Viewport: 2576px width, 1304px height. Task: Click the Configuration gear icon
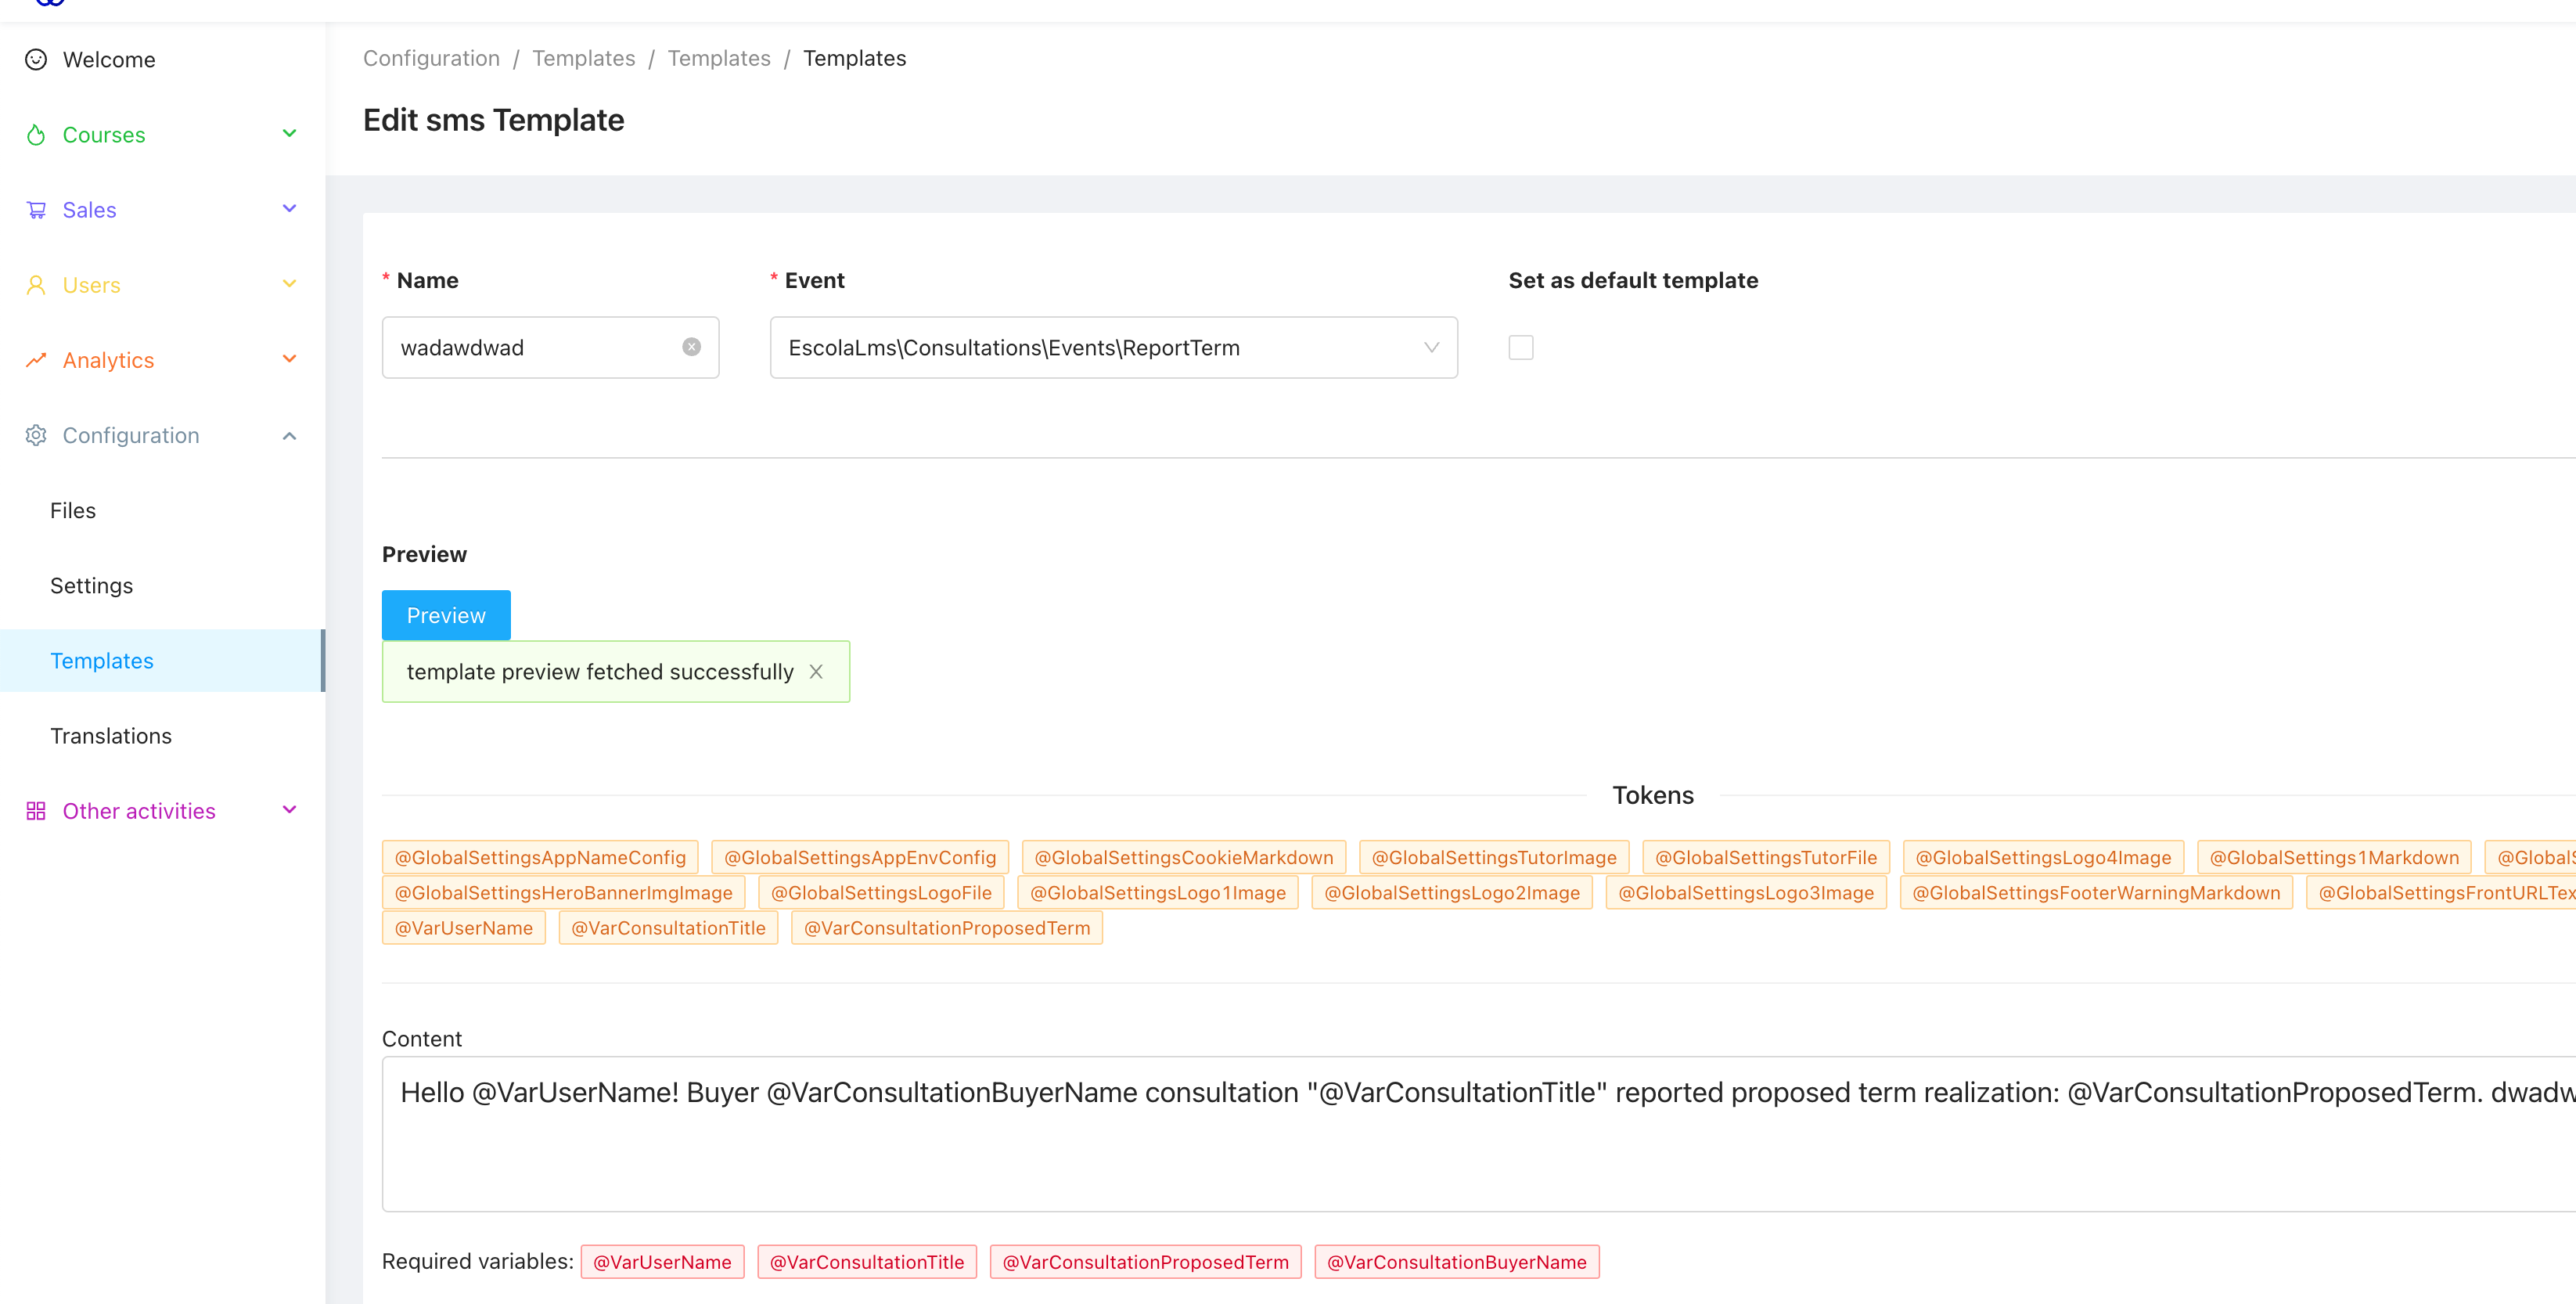[x=36, y=435]
